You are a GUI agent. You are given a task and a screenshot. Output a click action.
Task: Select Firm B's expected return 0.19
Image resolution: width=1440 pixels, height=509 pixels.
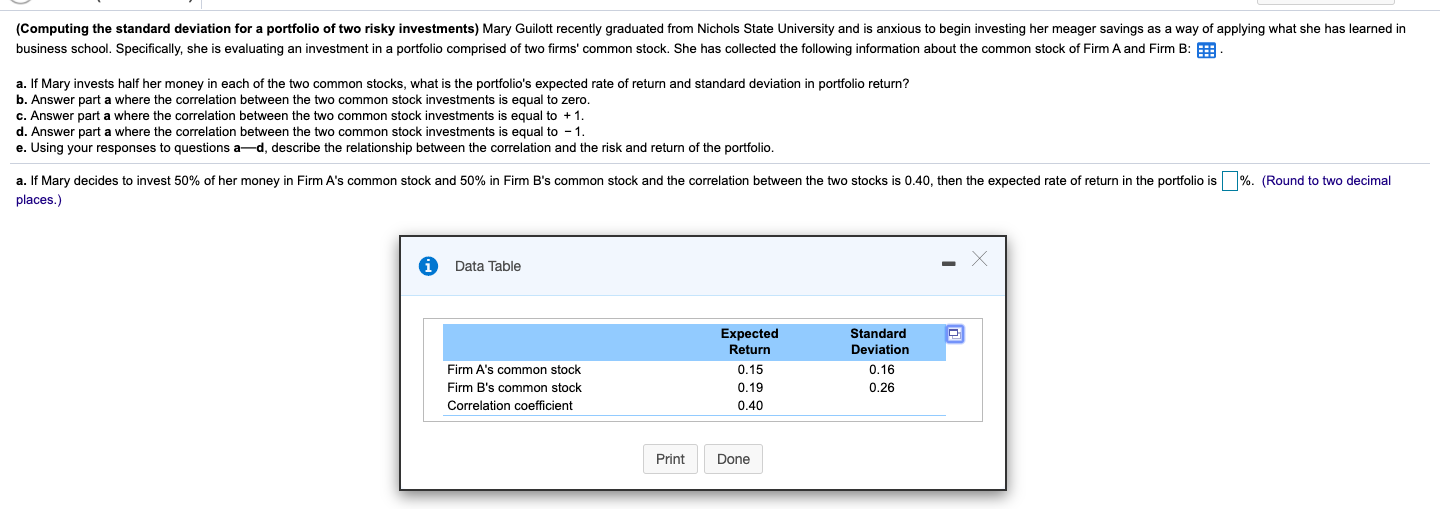coord(749,388)
